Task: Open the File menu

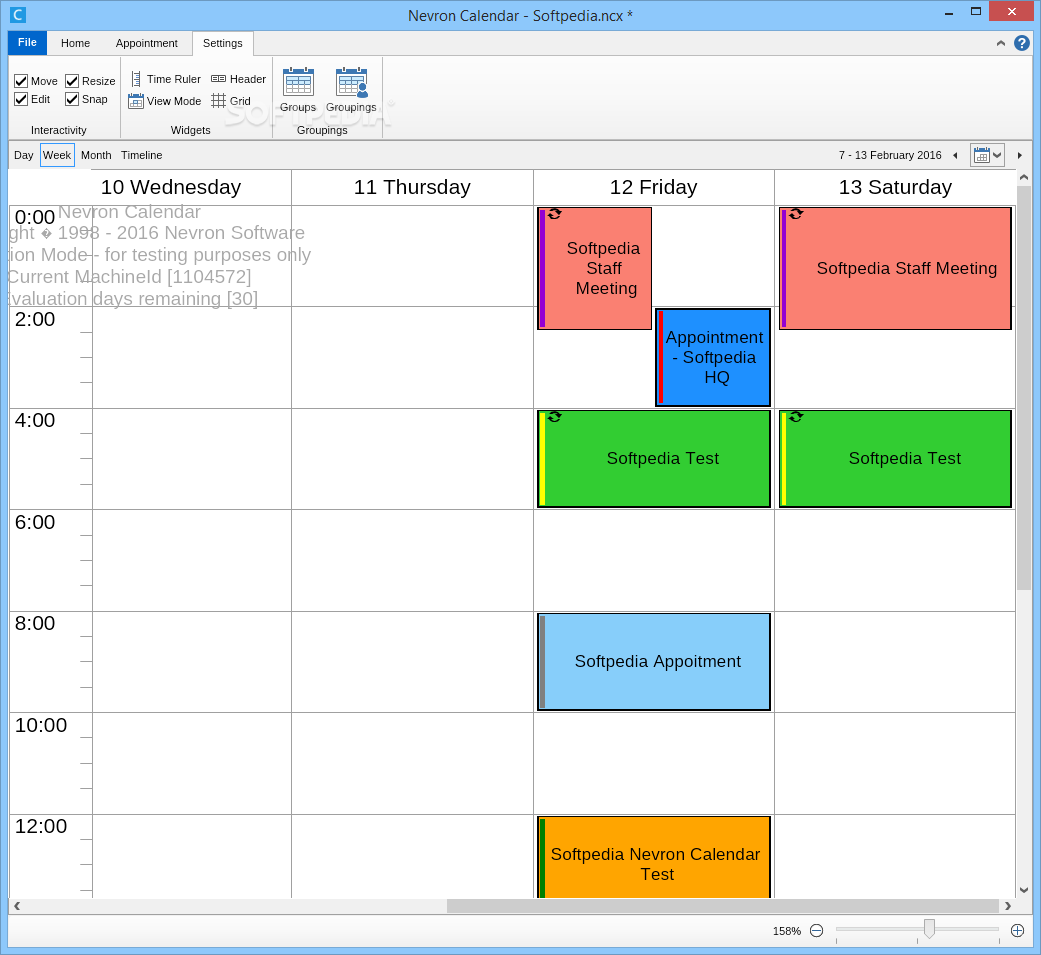Action: [27, 43]
